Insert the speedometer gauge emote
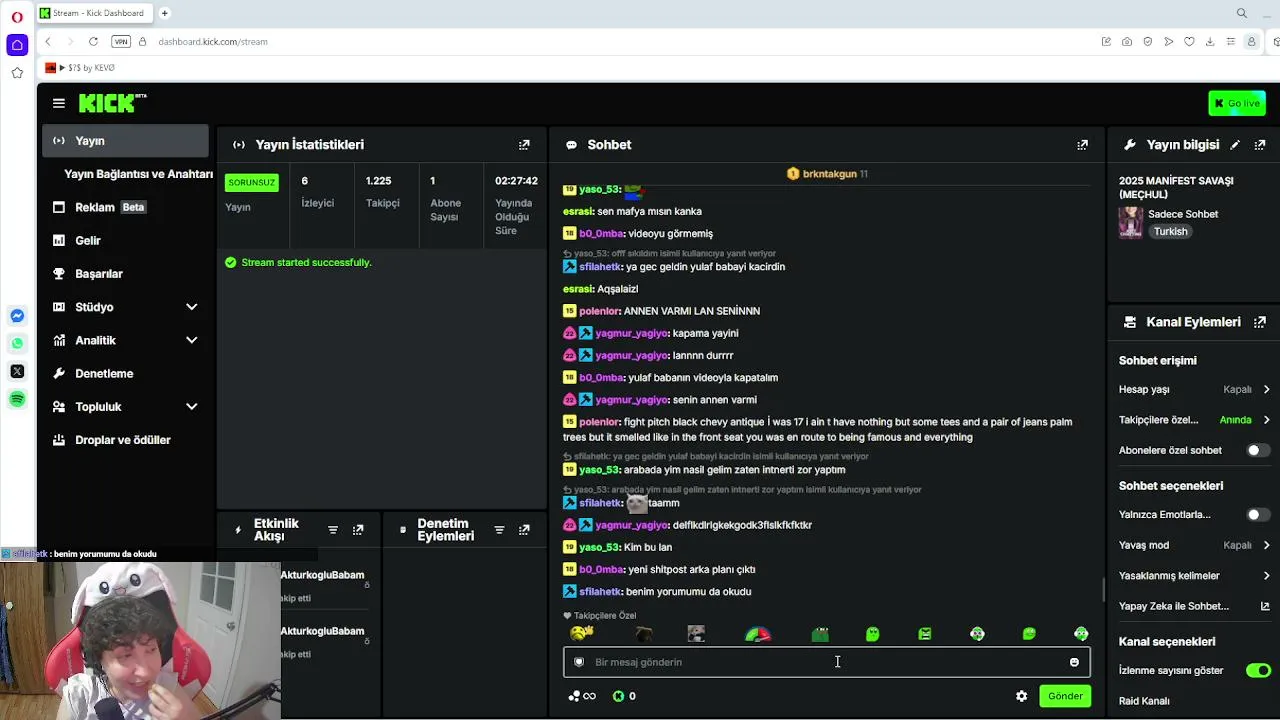Screen dimensions: 1280x720 758,634
